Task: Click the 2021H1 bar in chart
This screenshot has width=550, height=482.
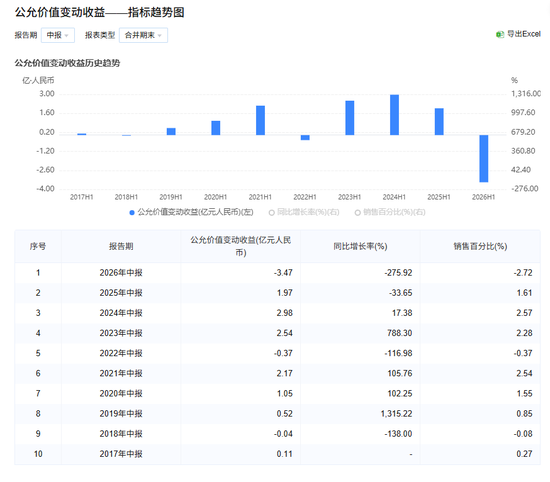Action: coord(260,120)
